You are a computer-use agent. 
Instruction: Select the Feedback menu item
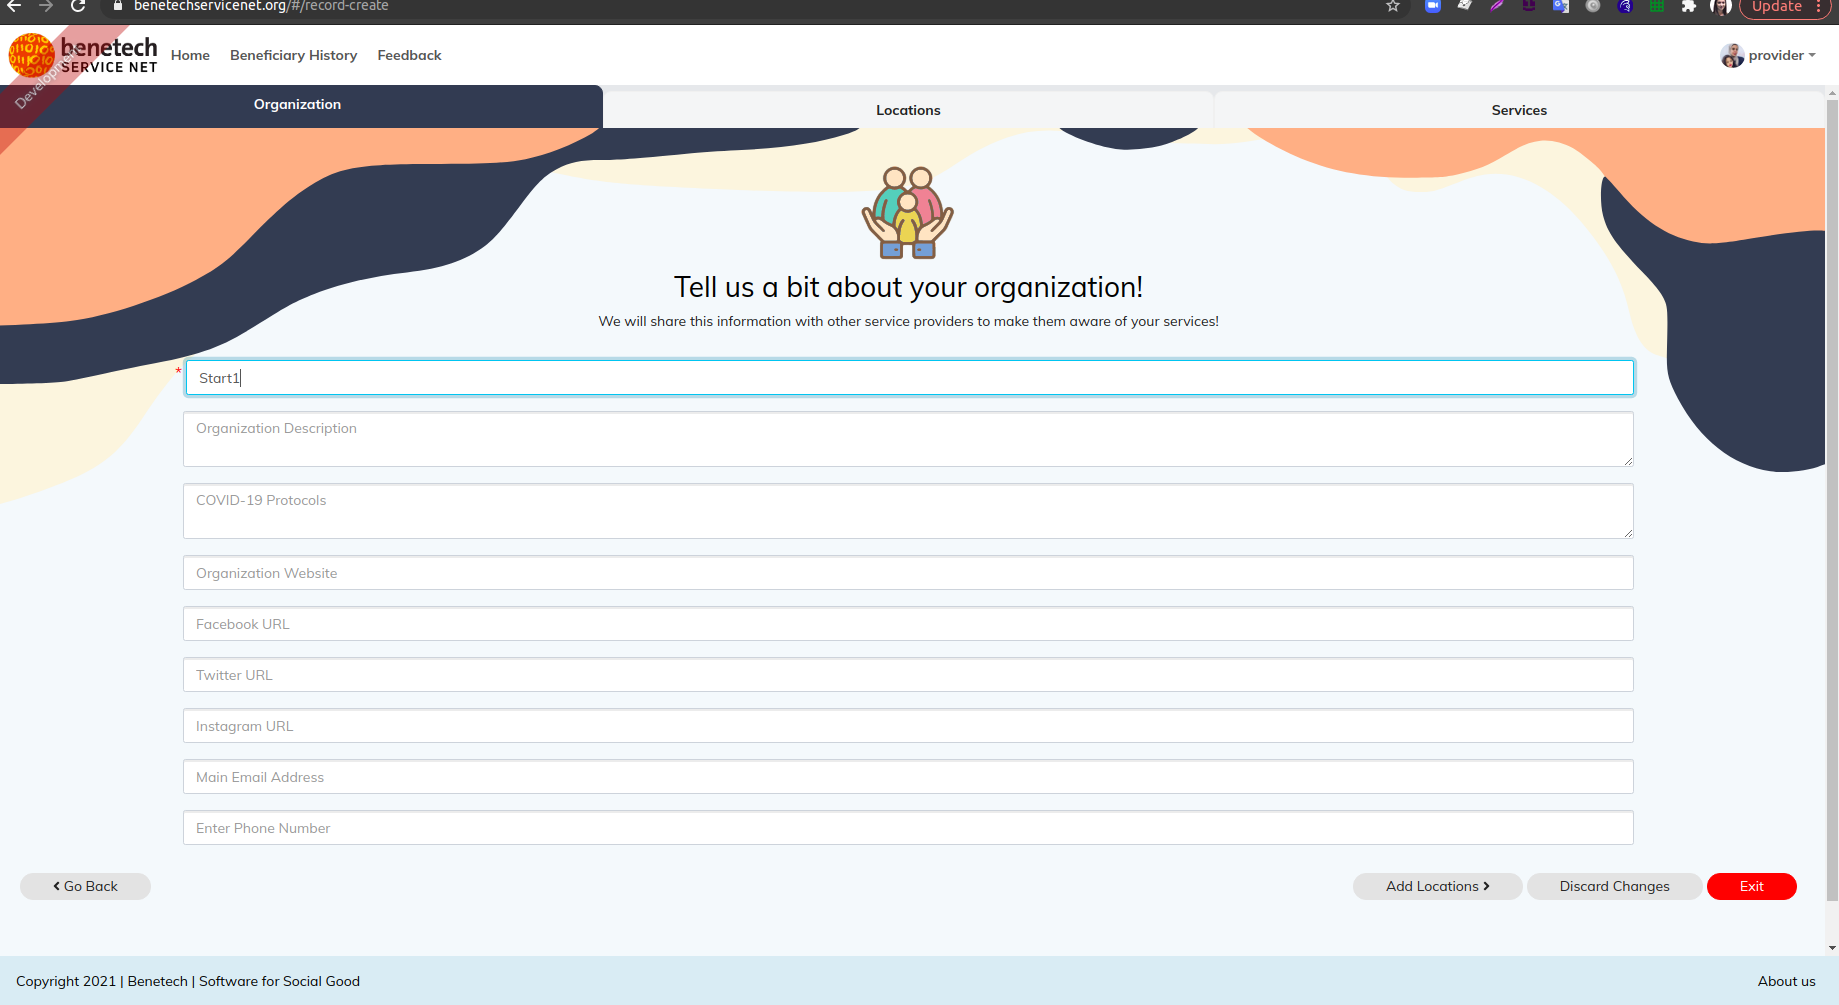click(x=409, y=55)
